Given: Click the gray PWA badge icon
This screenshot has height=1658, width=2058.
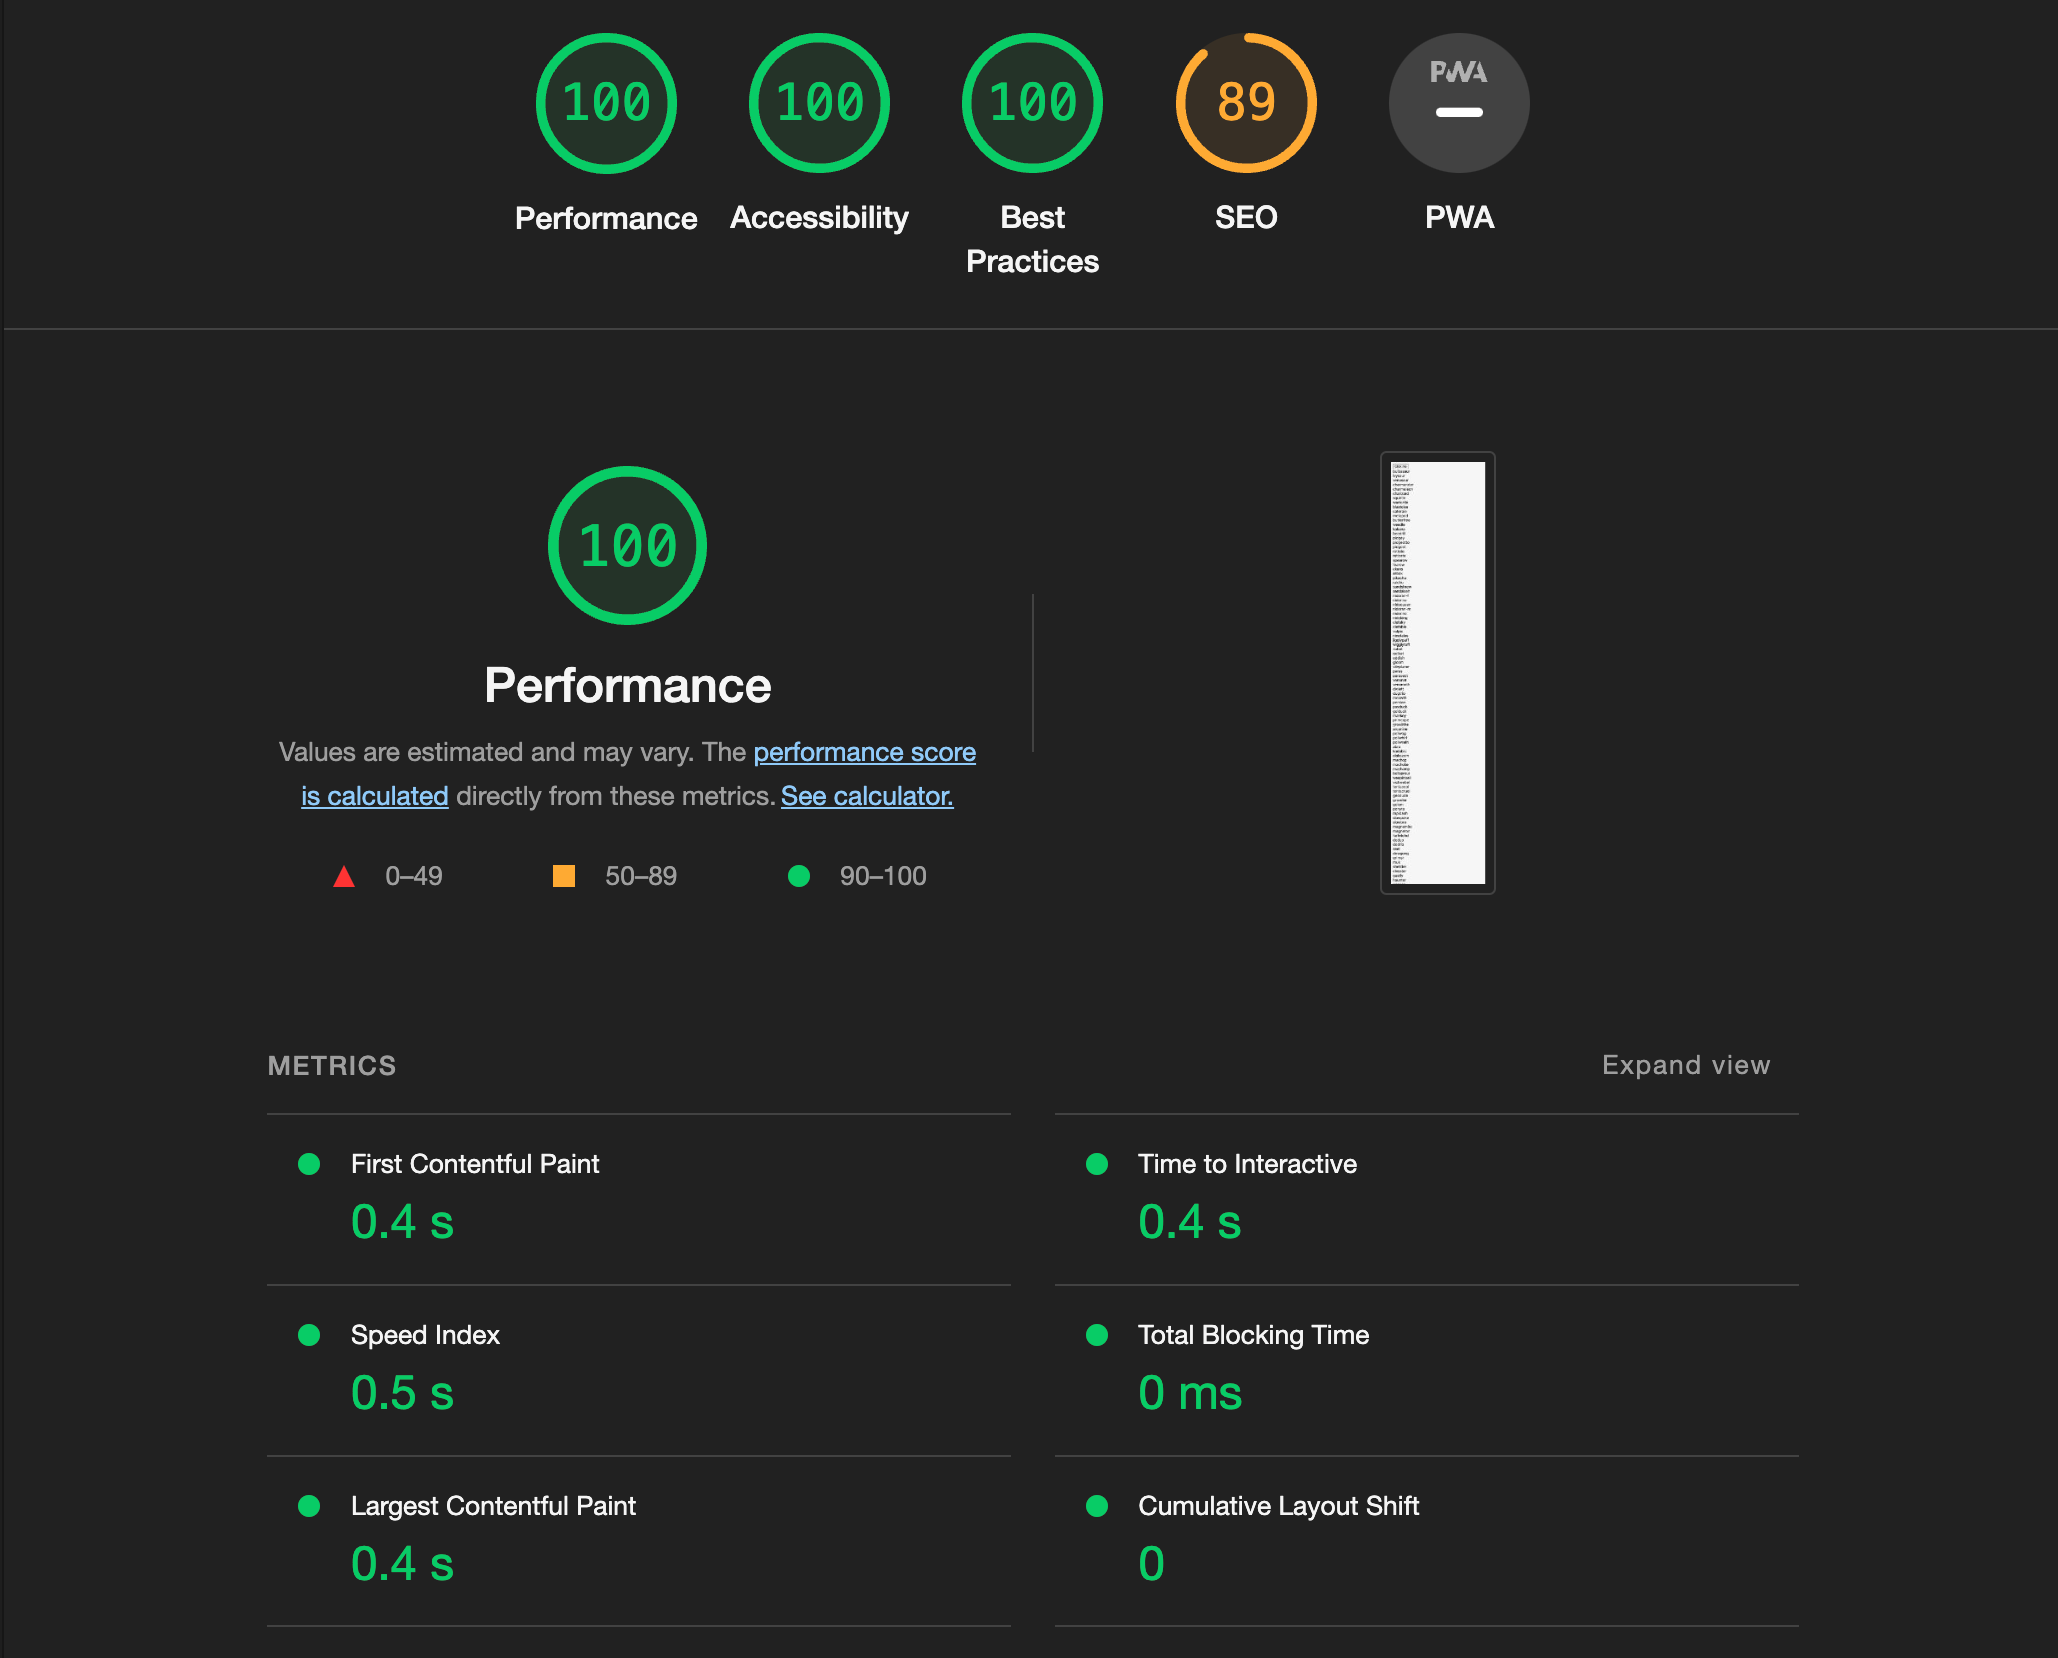Looking at the screenshot, I should point(1459,103).
